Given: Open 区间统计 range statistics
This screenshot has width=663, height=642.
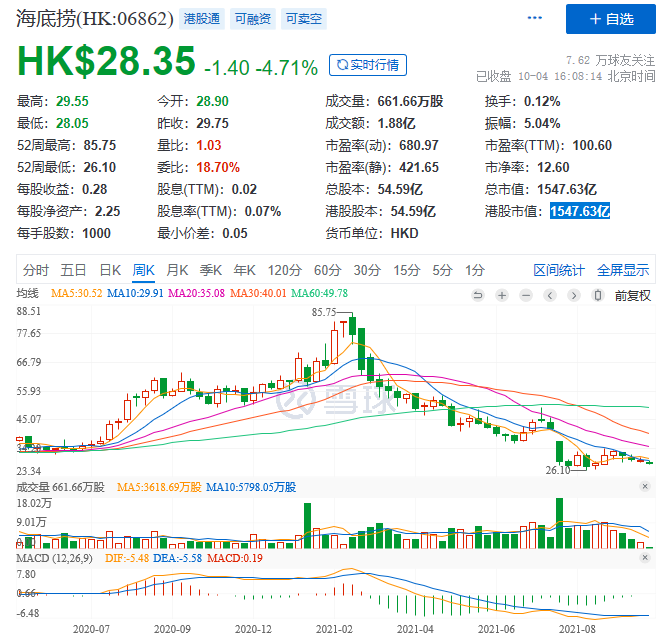Looking at the screenshot, I should tap(559, 270).
